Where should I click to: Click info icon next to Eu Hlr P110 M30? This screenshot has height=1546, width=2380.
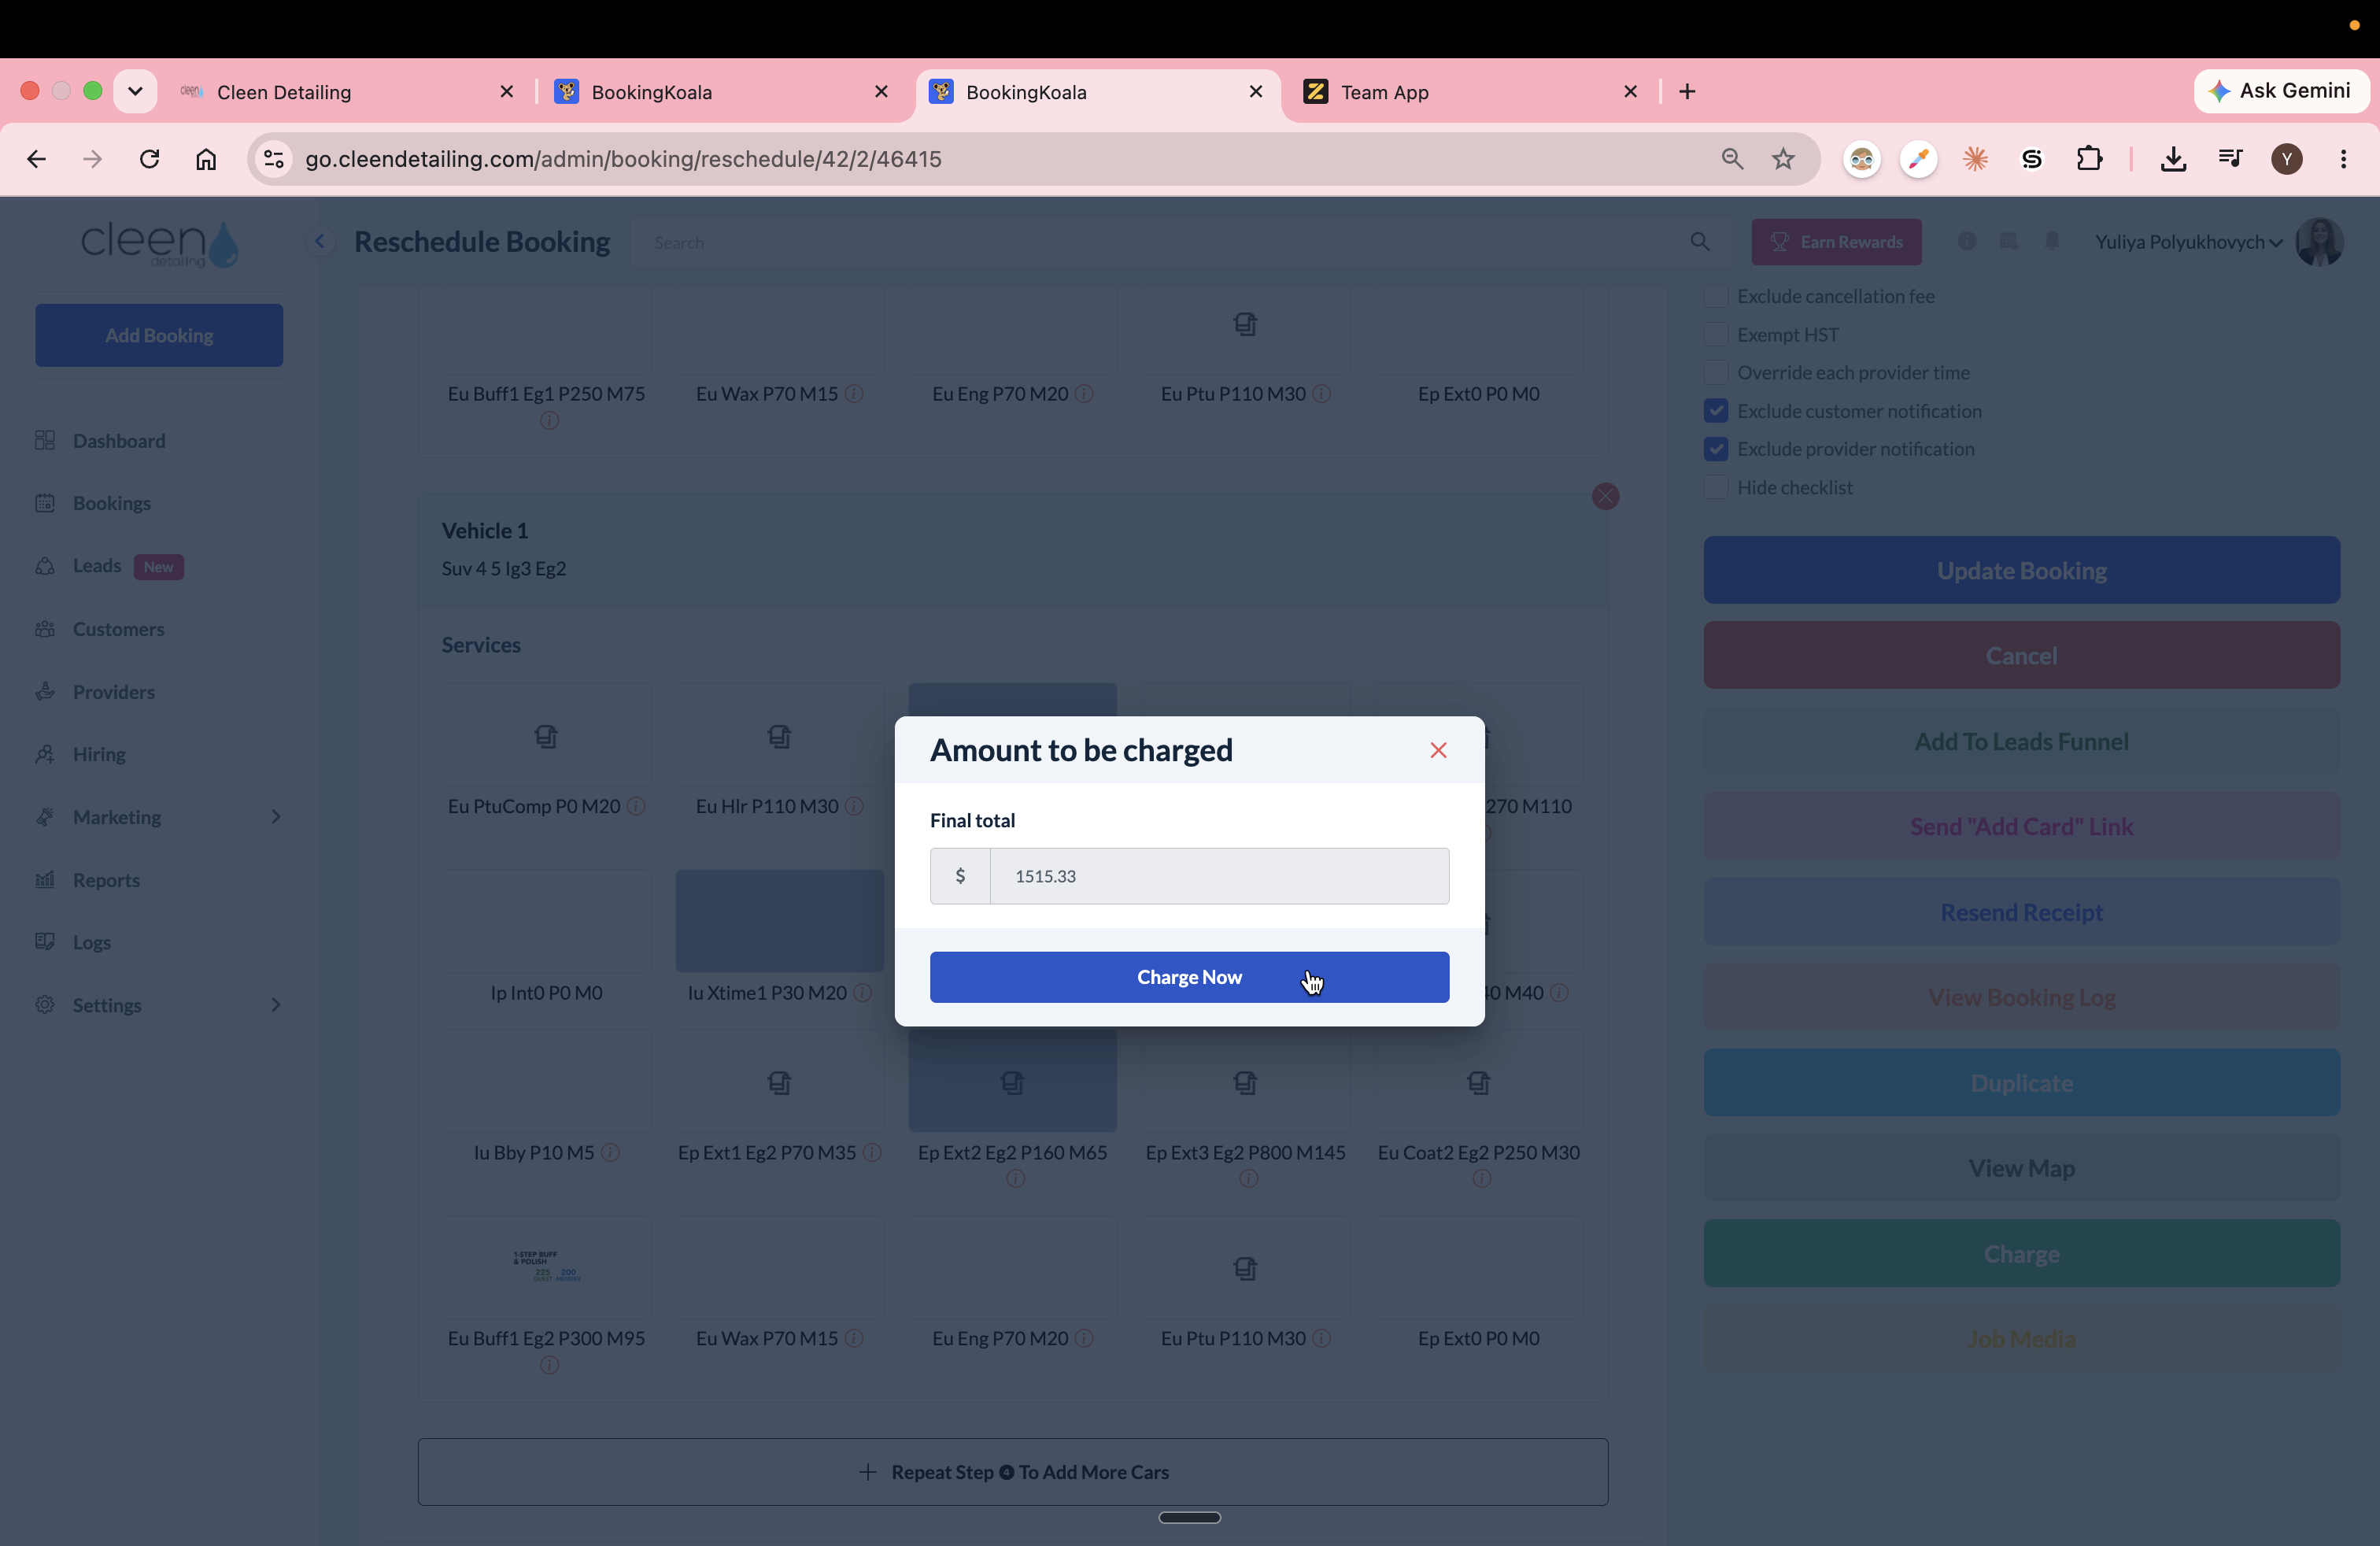click(x=854, y=806)
